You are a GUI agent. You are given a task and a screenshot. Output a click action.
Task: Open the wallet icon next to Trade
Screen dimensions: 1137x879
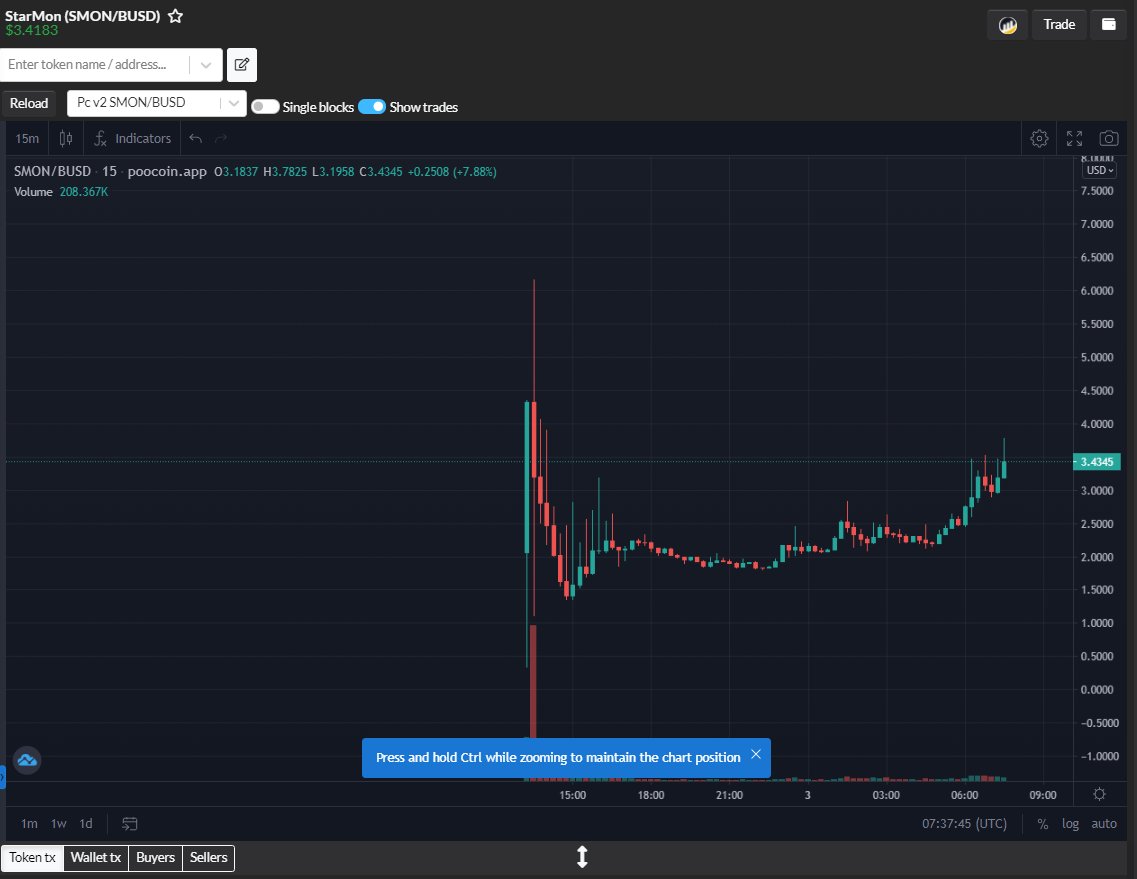[x=1108, y=24]
